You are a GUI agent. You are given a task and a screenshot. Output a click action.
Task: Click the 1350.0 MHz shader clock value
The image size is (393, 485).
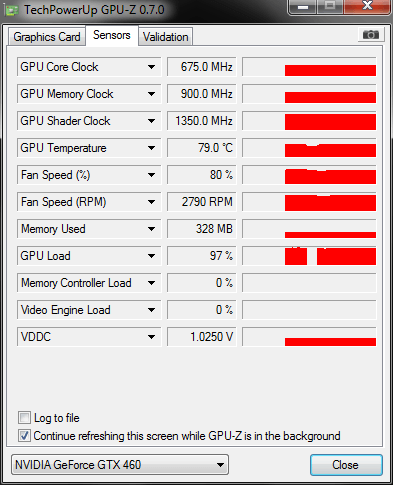coord(202,121)
